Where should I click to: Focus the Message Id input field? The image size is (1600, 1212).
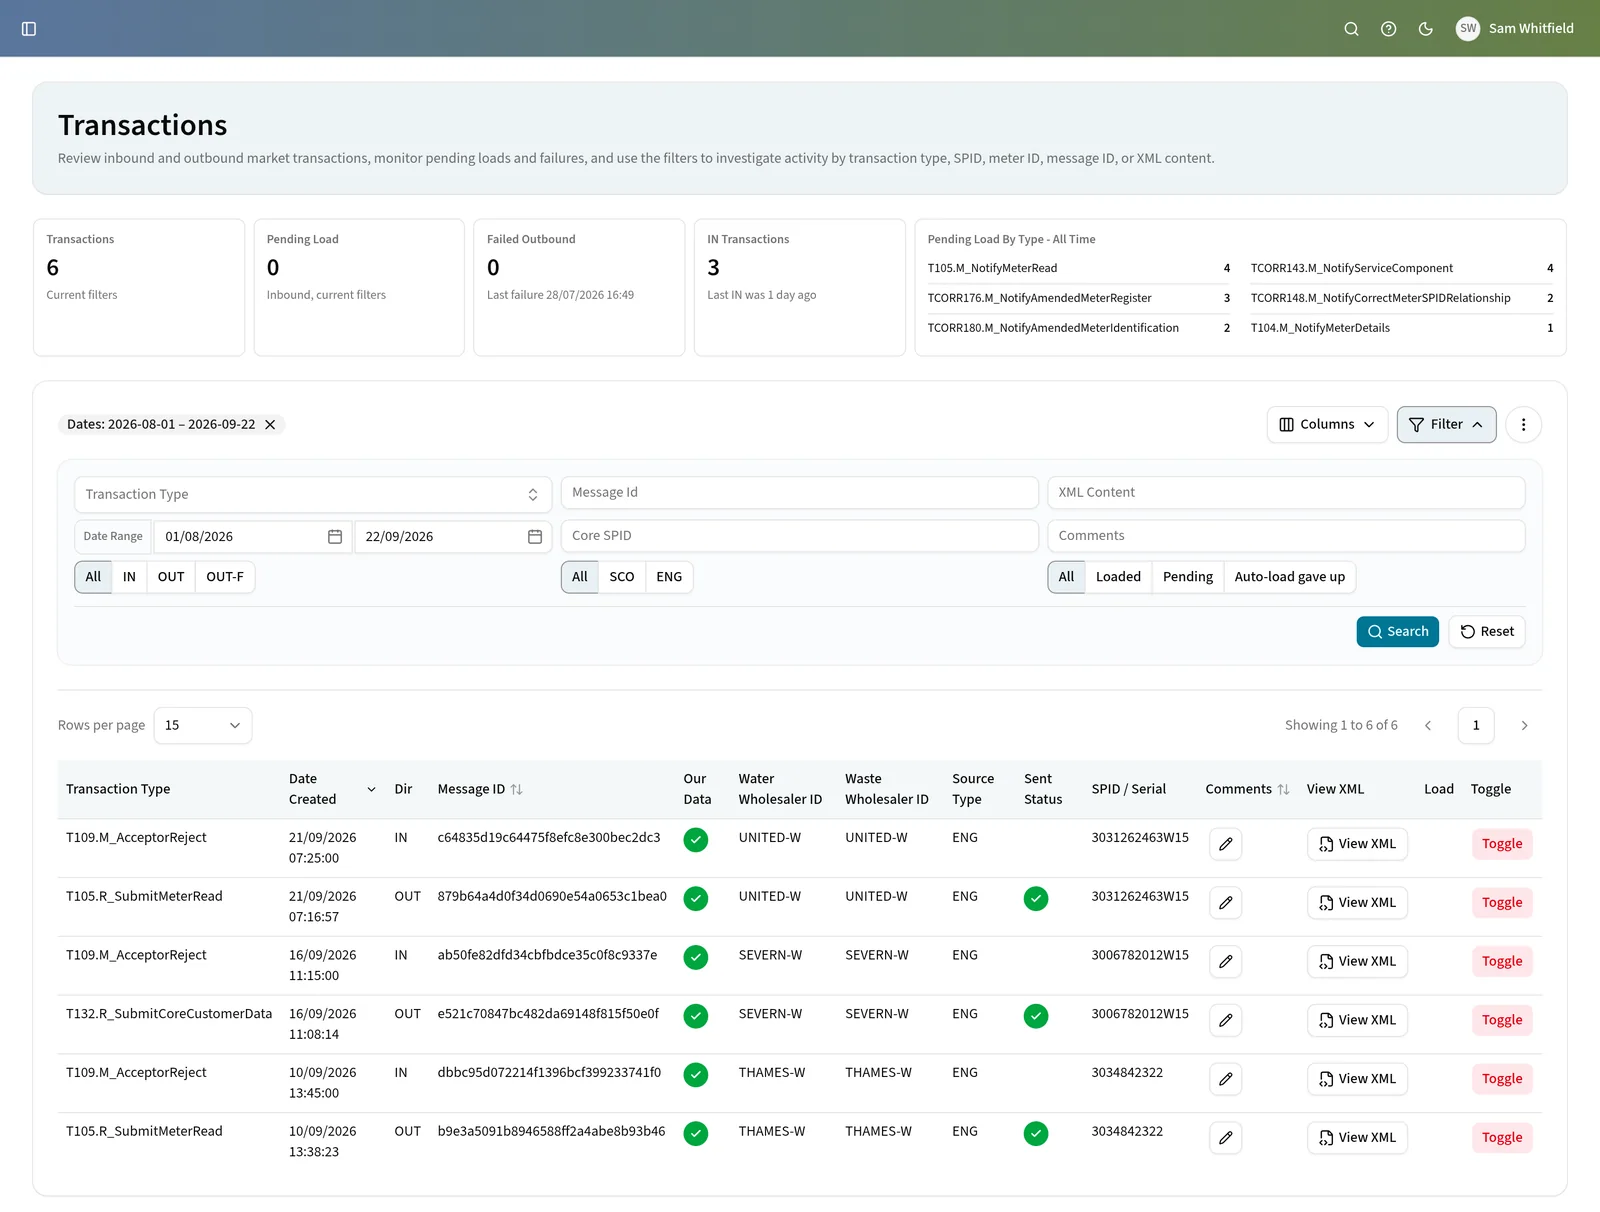coord(800,493)
